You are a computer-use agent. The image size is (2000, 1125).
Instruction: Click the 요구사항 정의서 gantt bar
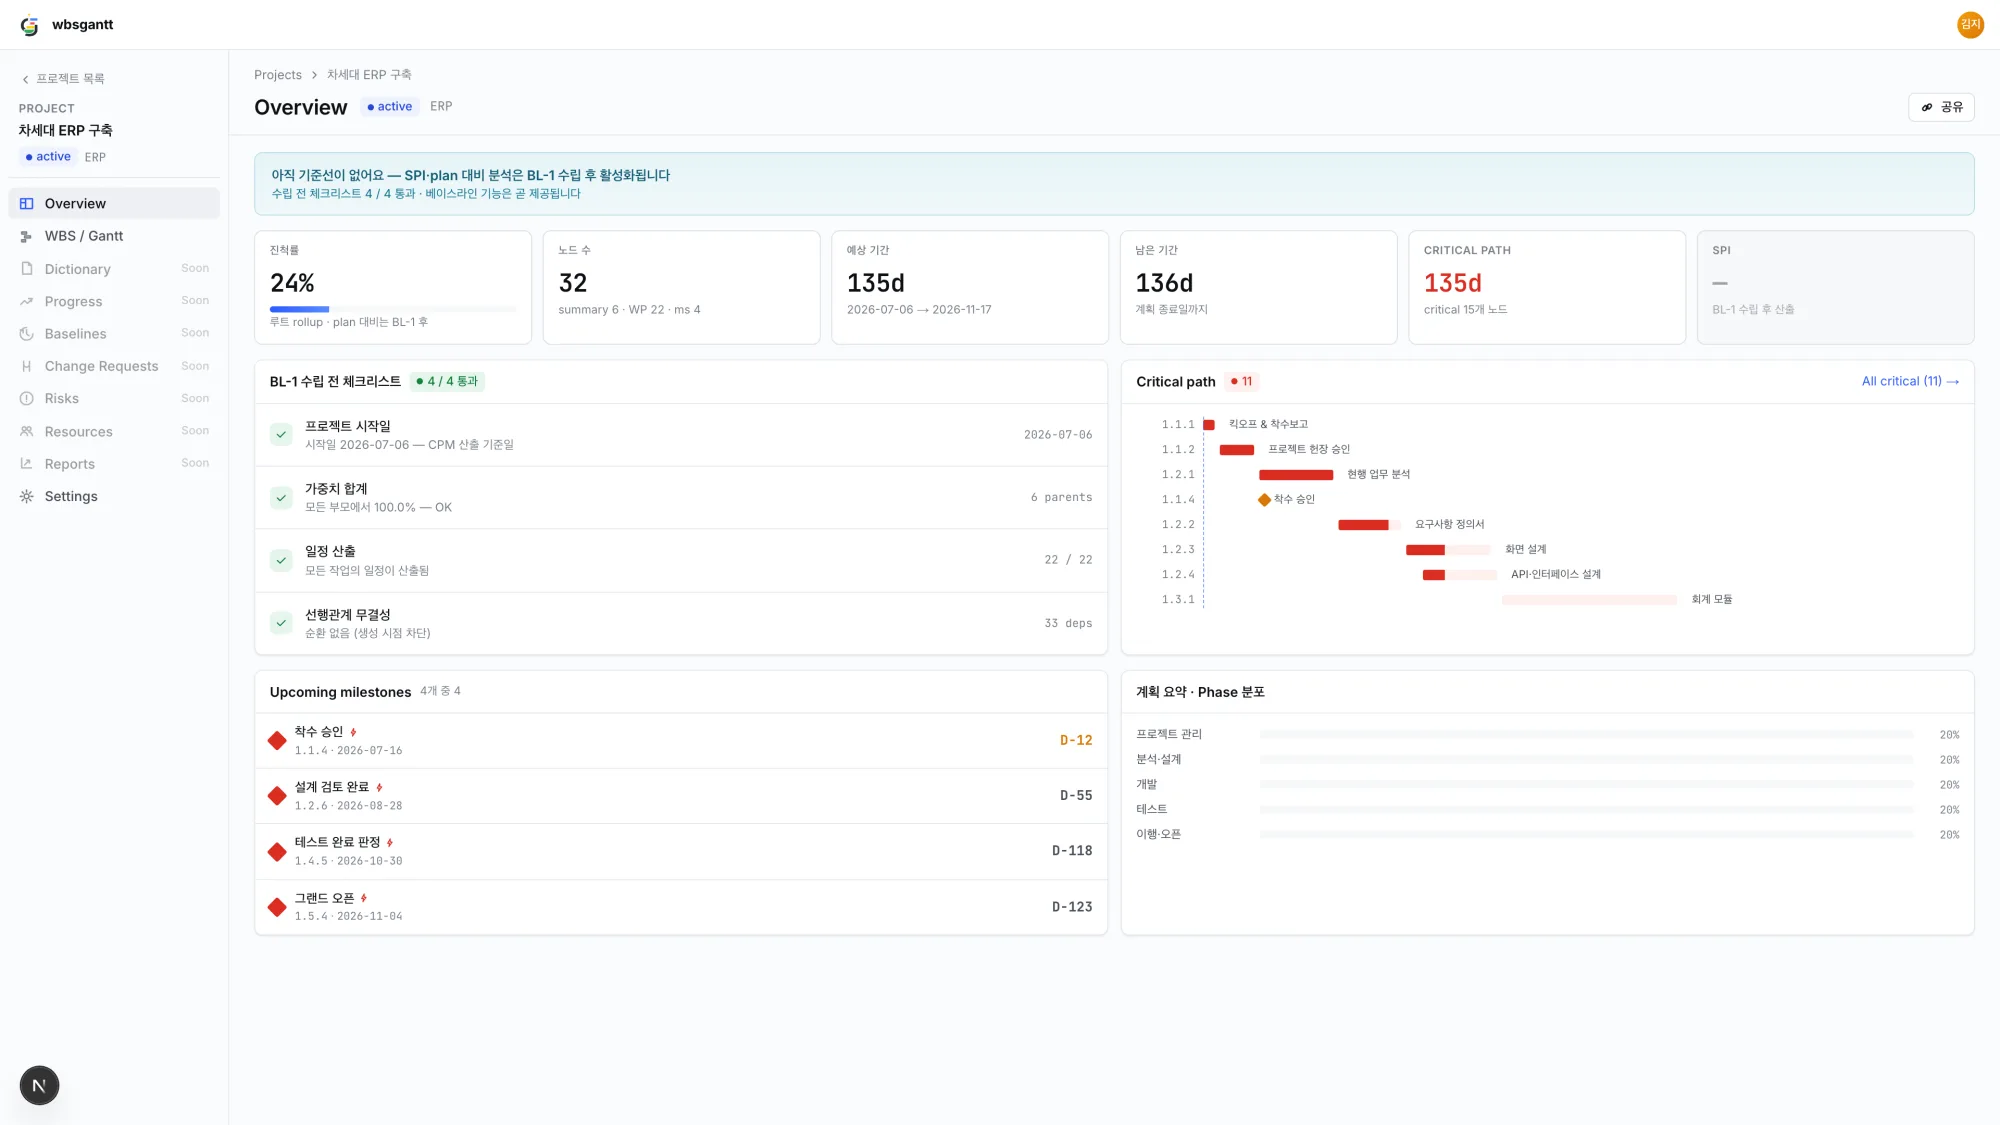coord(1369,525)
